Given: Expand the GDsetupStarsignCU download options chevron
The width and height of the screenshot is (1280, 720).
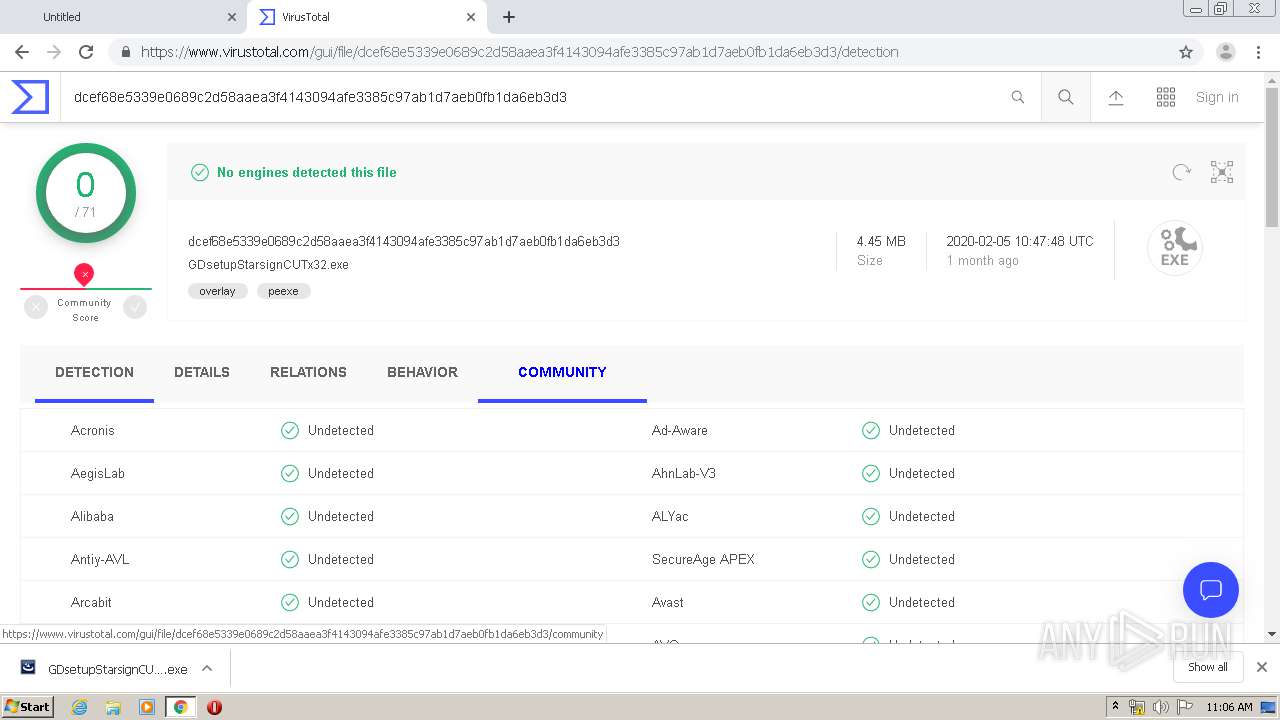Looking at the screenshot, I should [x=207, y=668].
